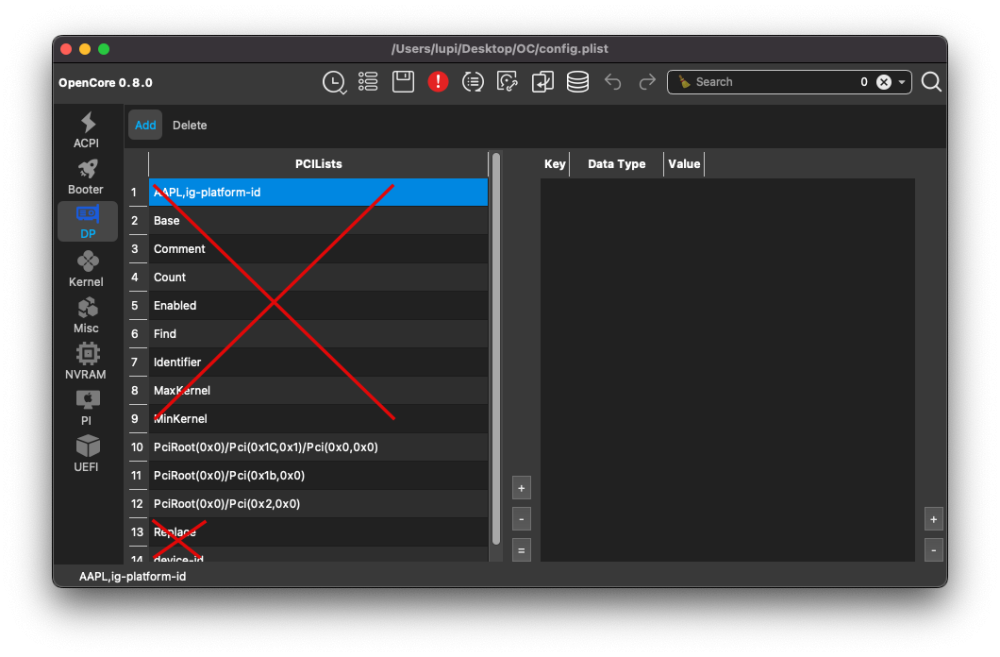Open the database stack toolbar icon
Image resolution: width=1000 pixels, height=657 pixels.
click(577, 82)
